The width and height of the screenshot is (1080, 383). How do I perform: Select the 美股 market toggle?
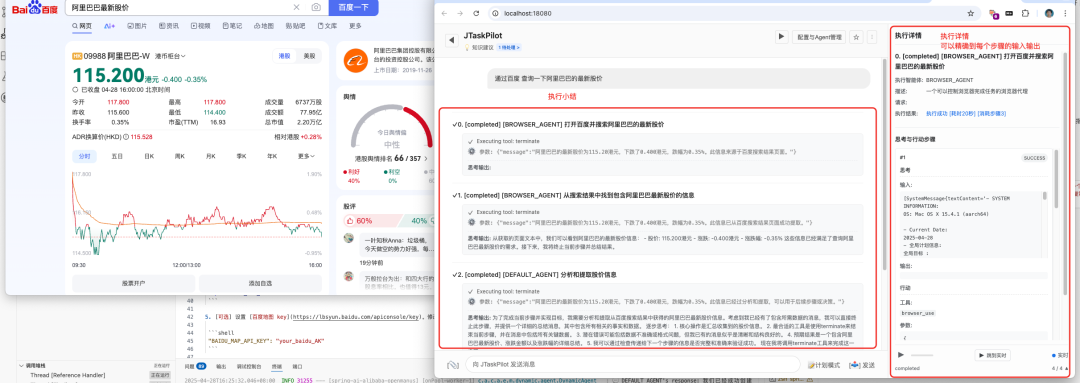309,56
